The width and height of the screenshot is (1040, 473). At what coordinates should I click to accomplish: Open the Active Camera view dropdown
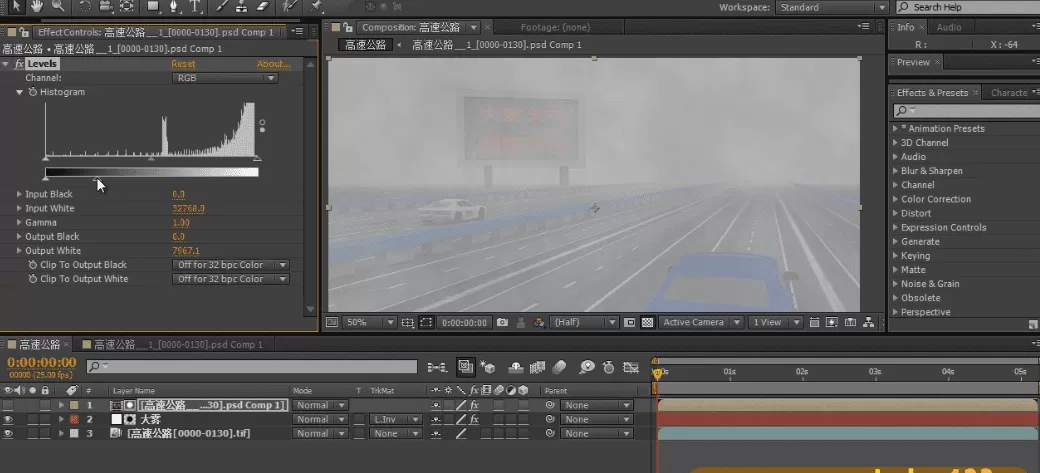[x=704, y=323]
